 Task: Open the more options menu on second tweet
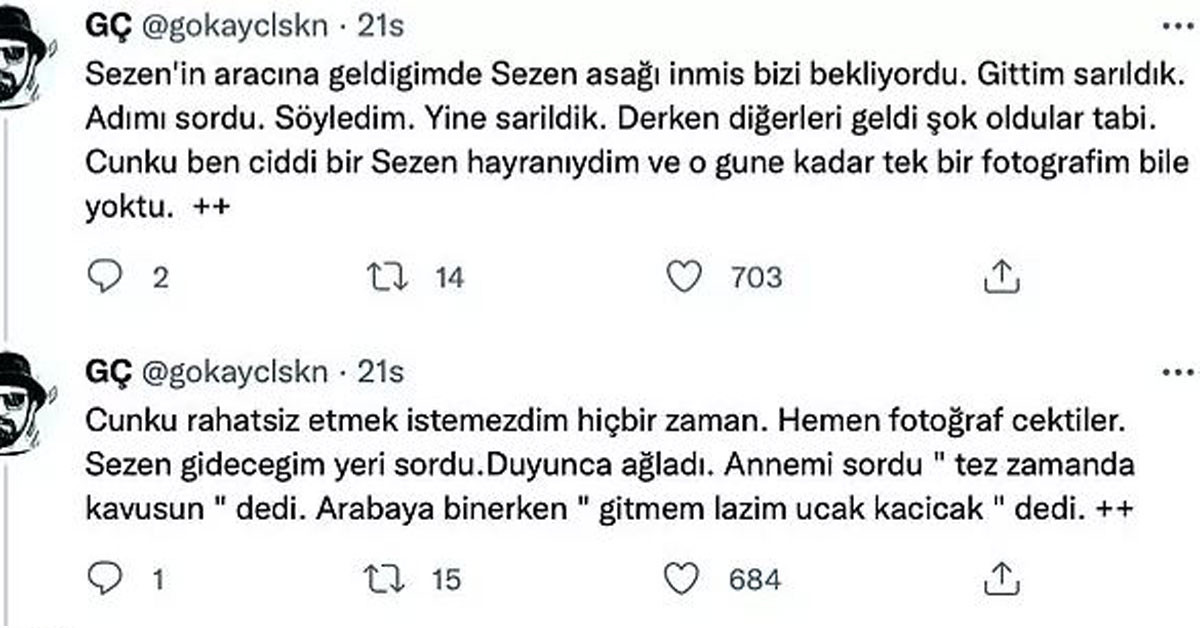click(x=1182, y=373)
